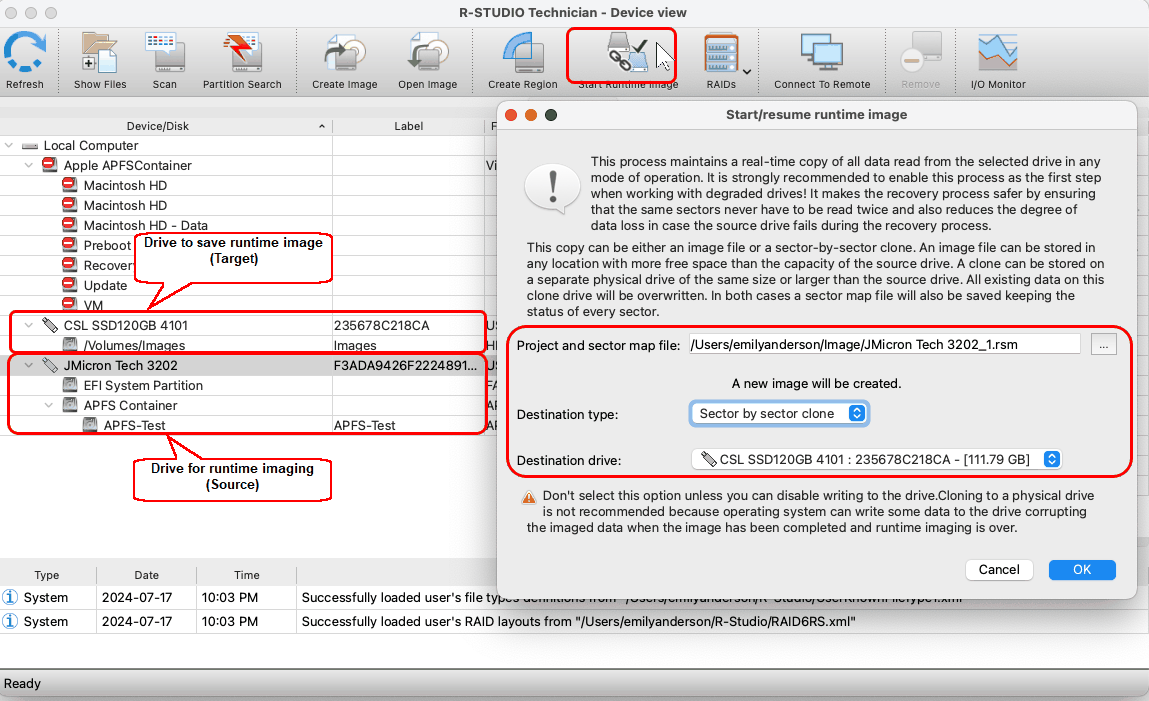
Task: Select the RAID layouts loaded log entry
Action: point(574,621)
